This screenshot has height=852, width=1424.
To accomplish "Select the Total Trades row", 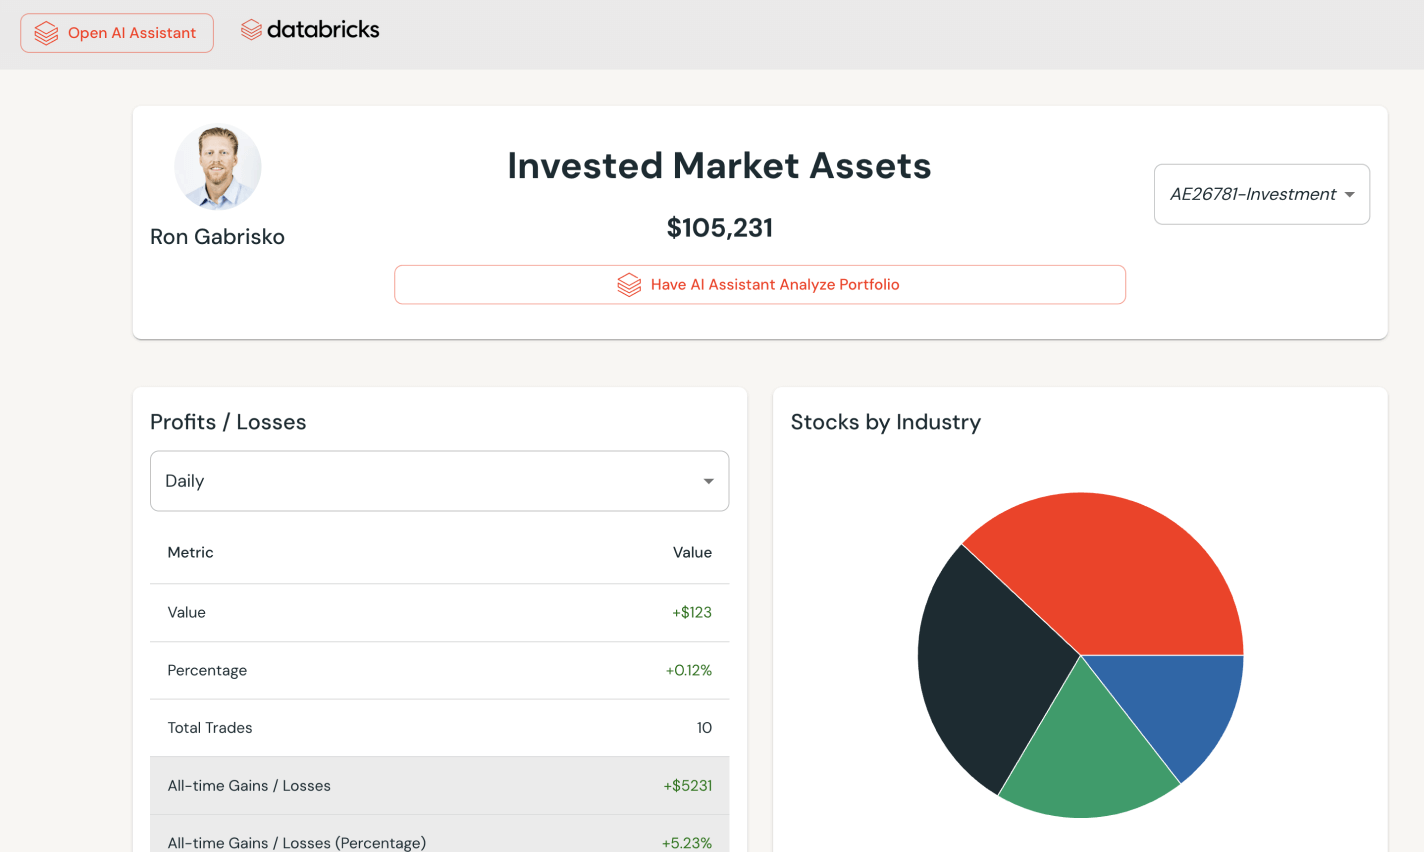I will pyautogui.click(x=438, y=728).
